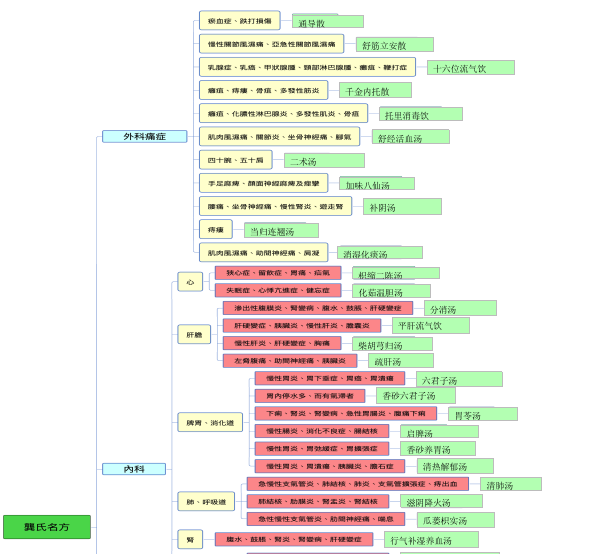Click the red node starting with 狭心症
This screenshot has height=554, width=612.
[x=278, y=273]
